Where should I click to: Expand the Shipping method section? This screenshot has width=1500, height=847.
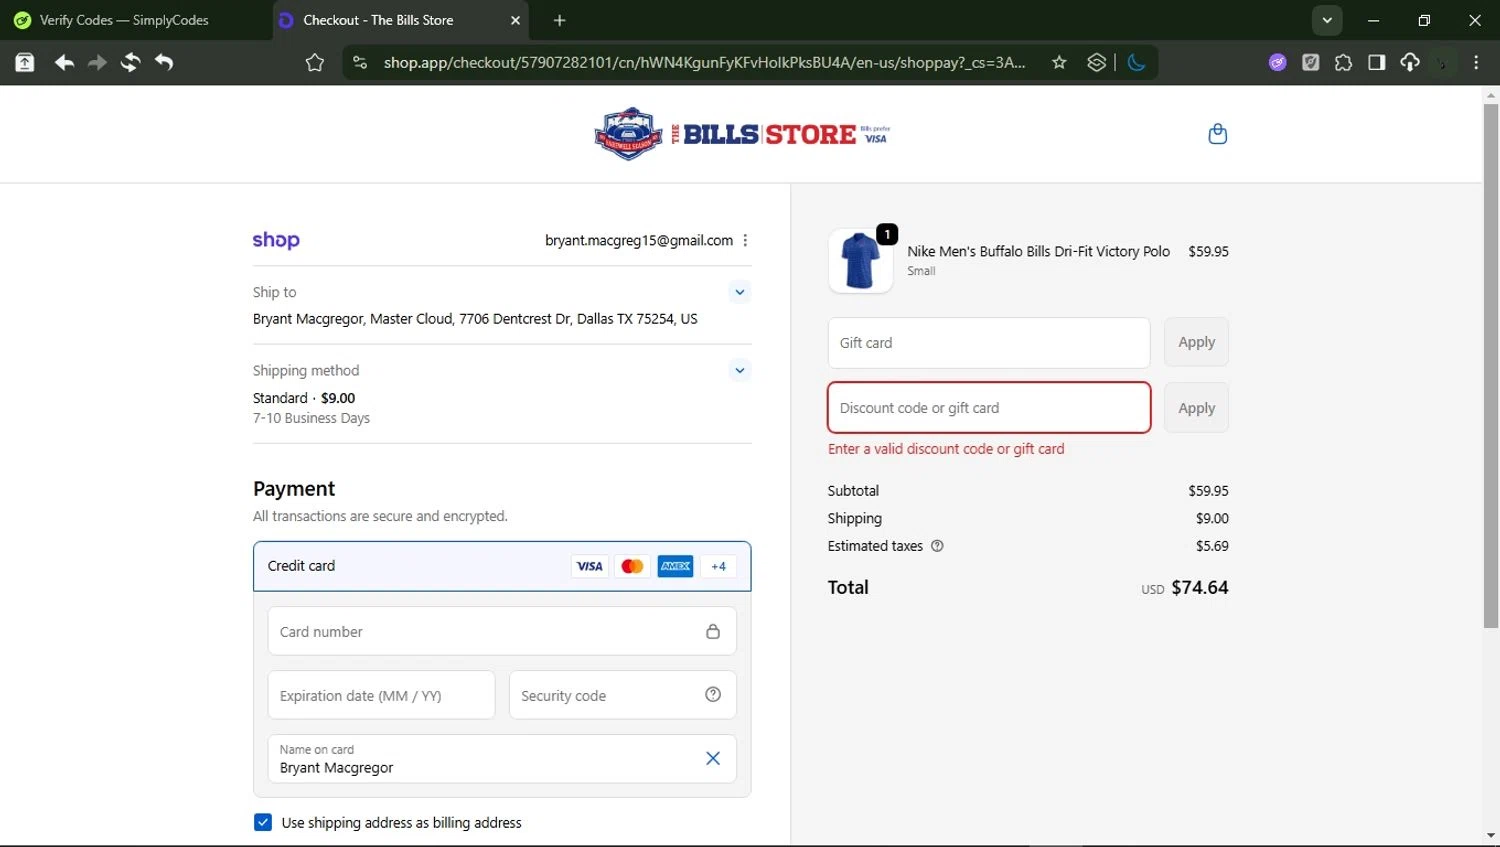(x=740, y=370)
